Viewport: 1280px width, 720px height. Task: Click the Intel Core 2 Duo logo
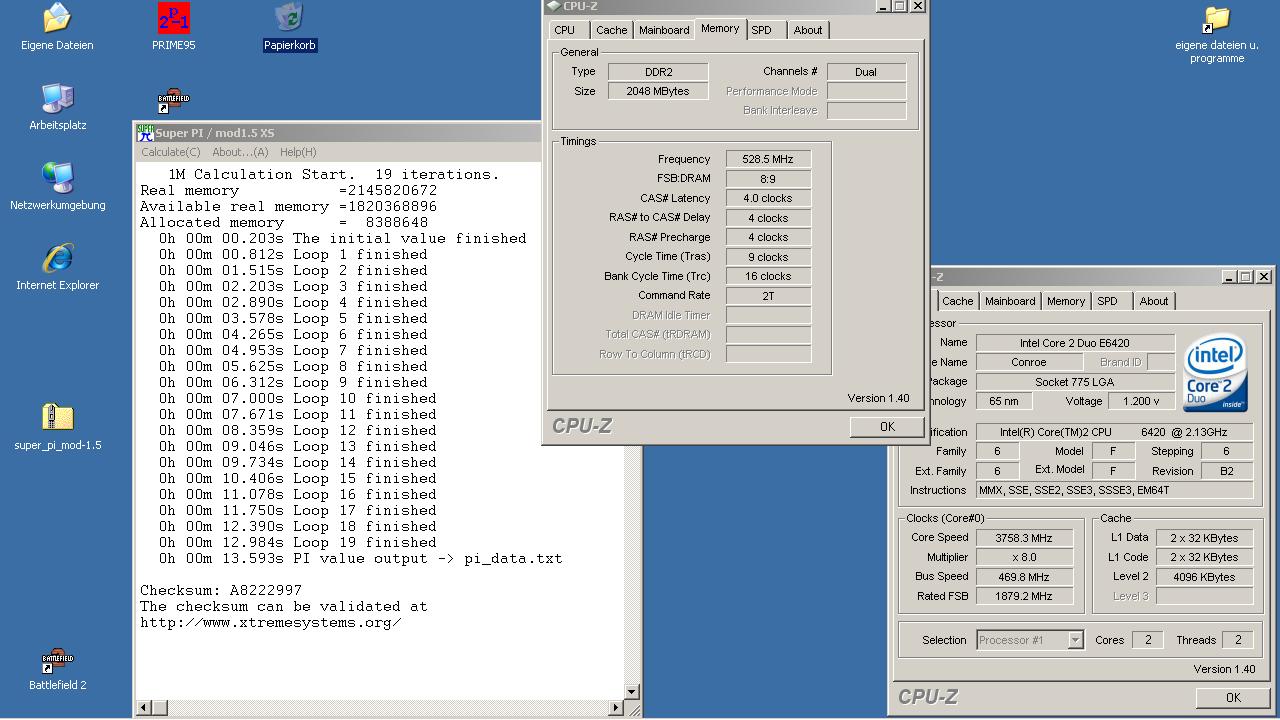[x=1215, y=373]
